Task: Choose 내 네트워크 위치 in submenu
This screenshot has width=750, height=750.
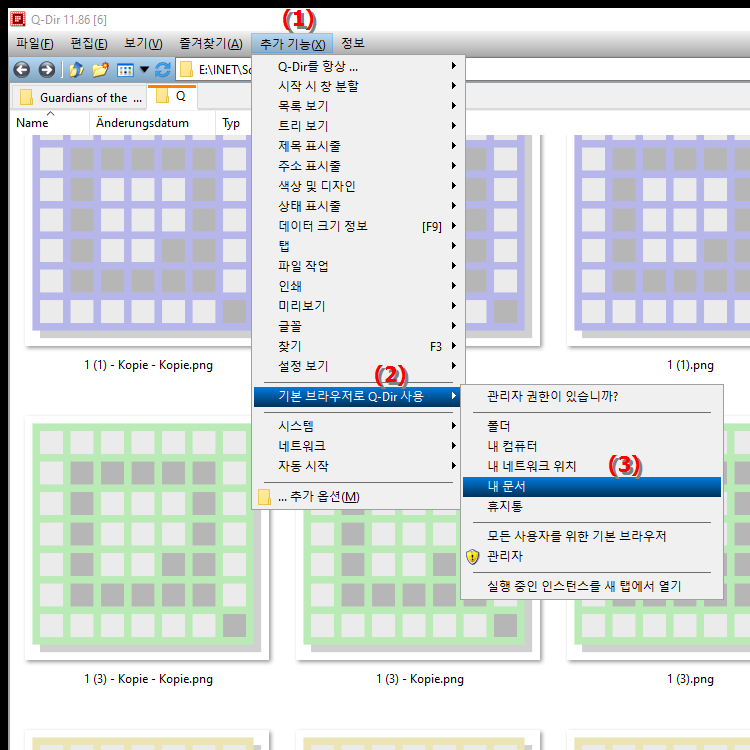Action: click(x=592, y=466)
